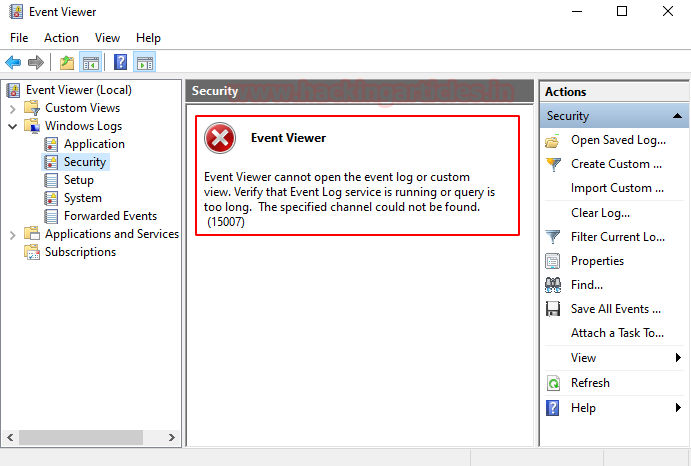The image size is (691, 466).
Task: Click the Event Viewer app icon in title bar
Action: tap(16, 12)
